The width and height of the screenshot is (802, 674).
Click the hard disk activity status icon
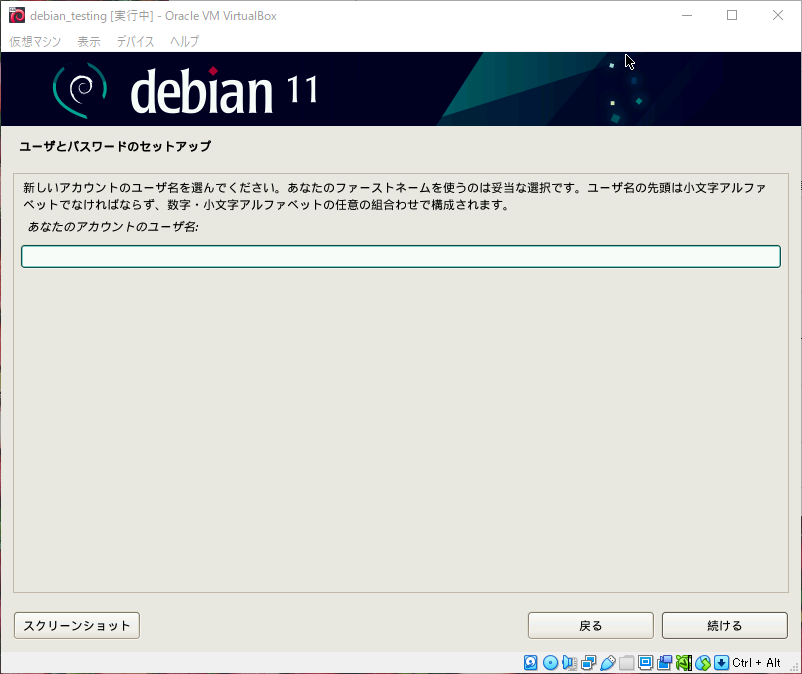(x=530, y=663)
